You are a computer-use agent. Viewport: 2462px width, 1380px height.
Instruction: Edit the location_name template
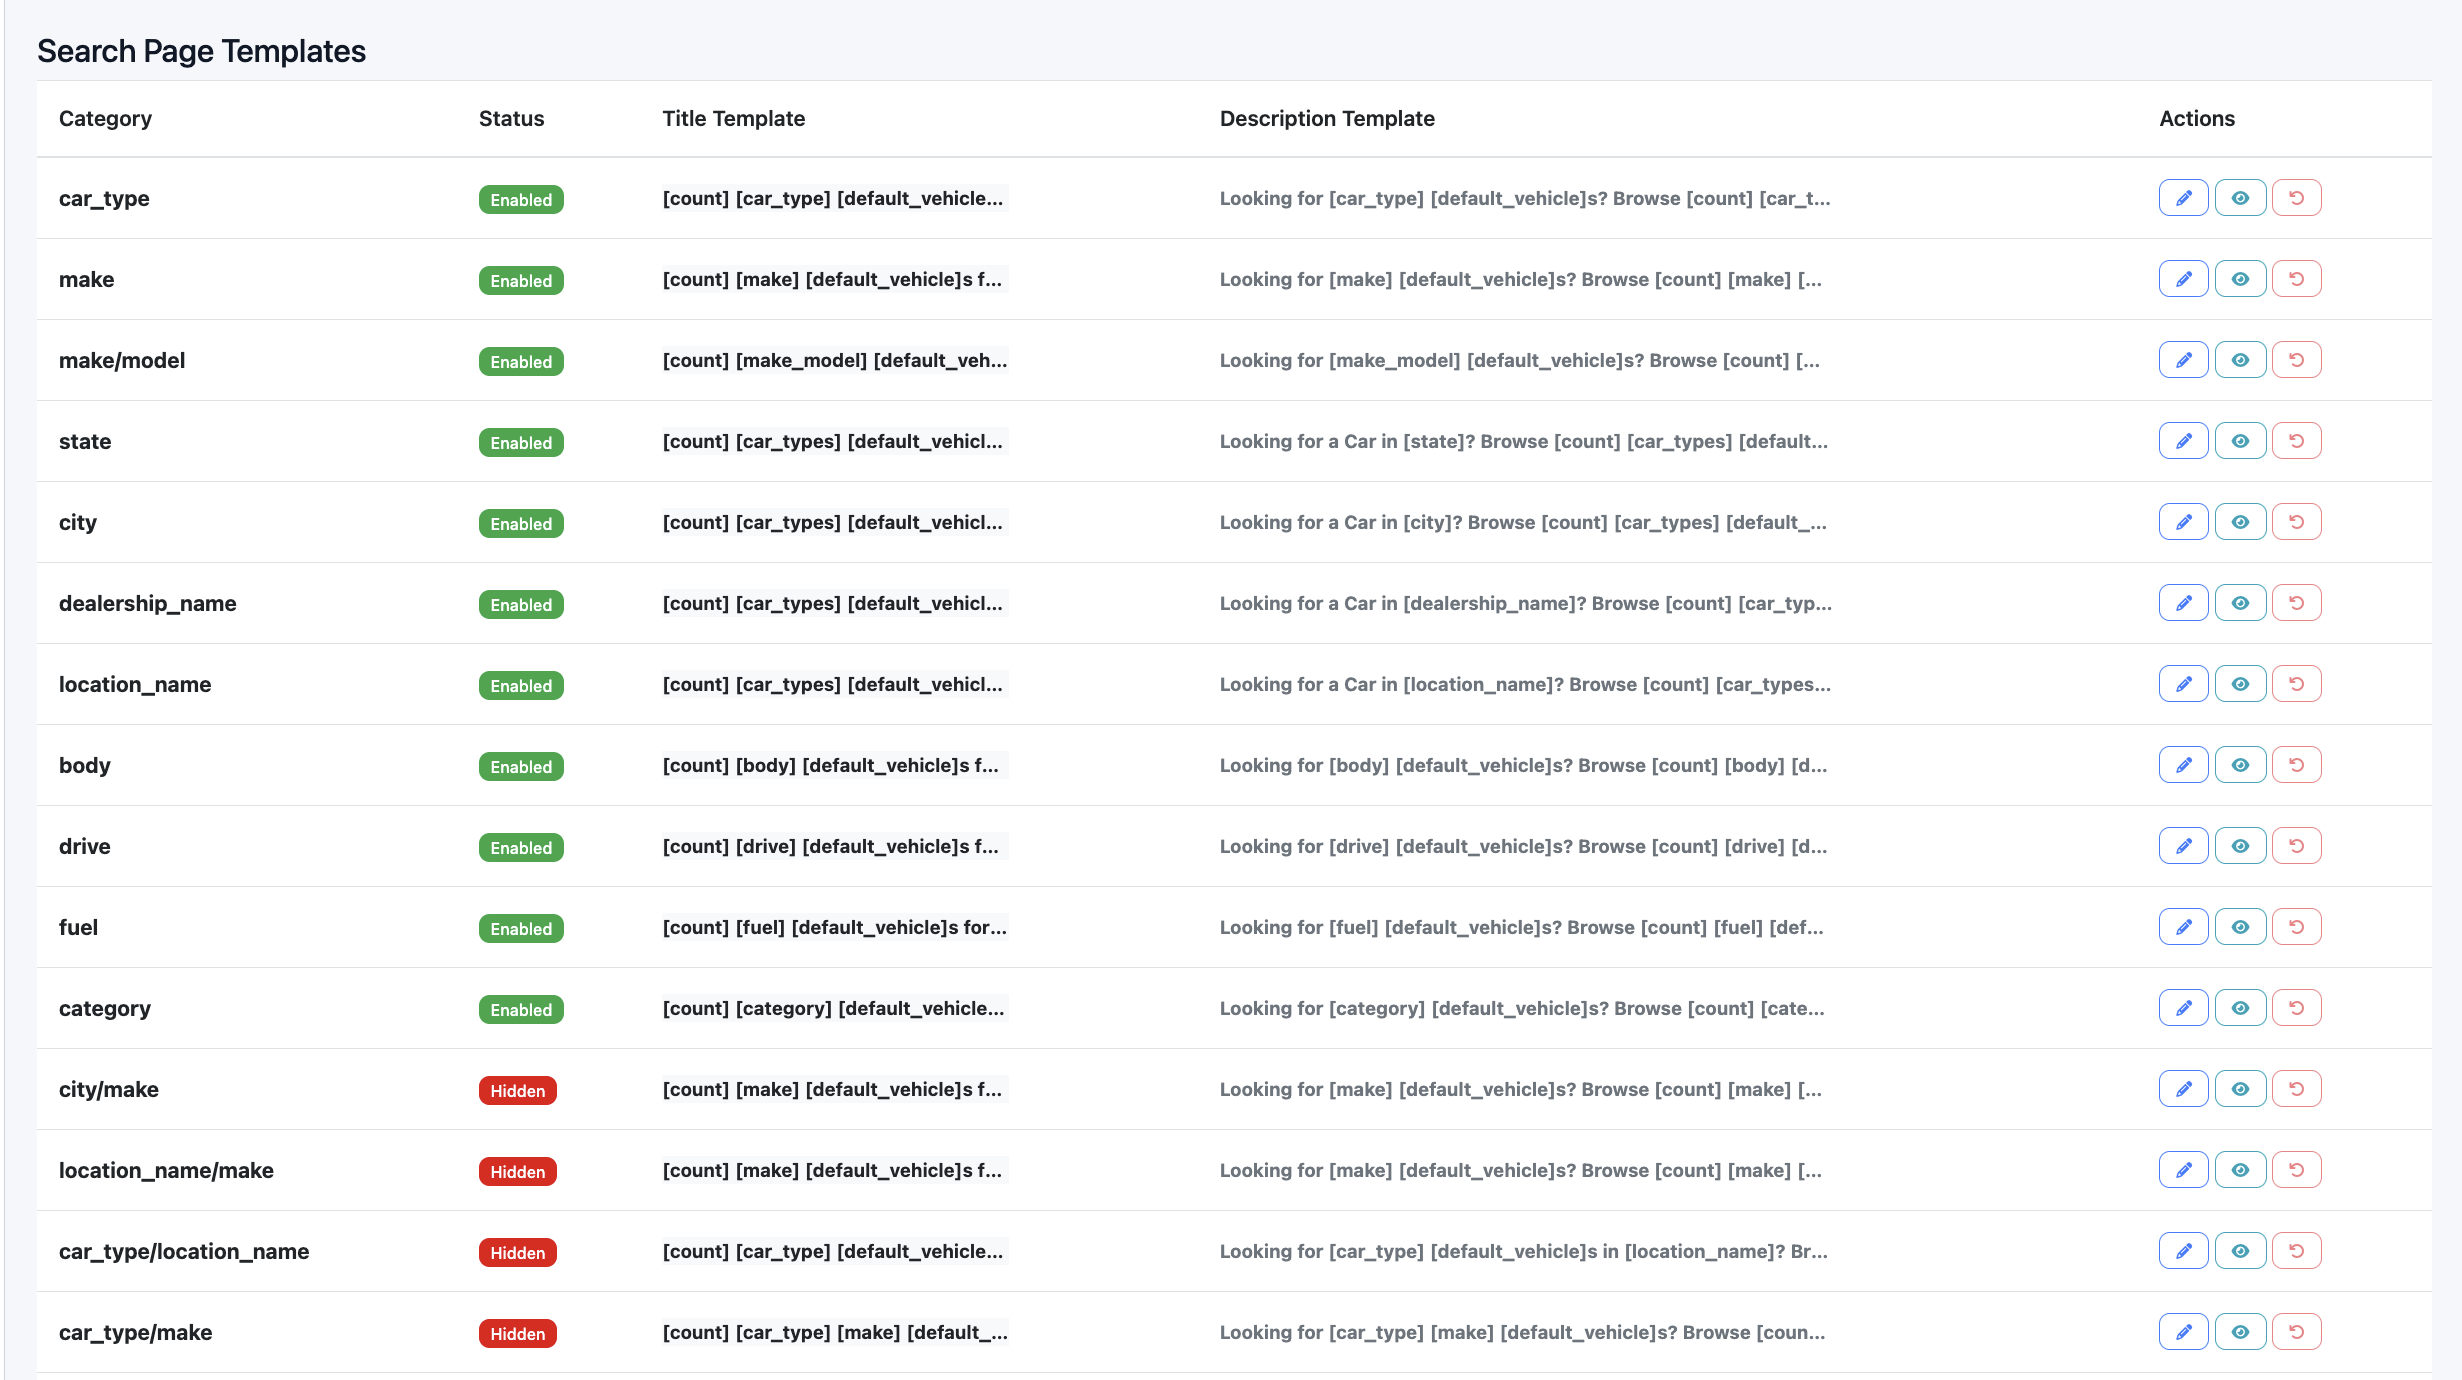[2183, 684]
